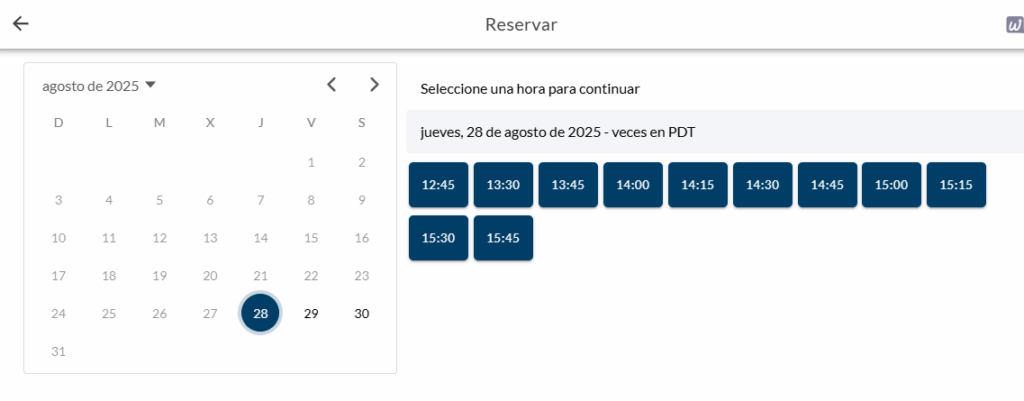Select the 14:15 time slot
This screenshot has height=401, width=1024.
click(x=697, y=185)
